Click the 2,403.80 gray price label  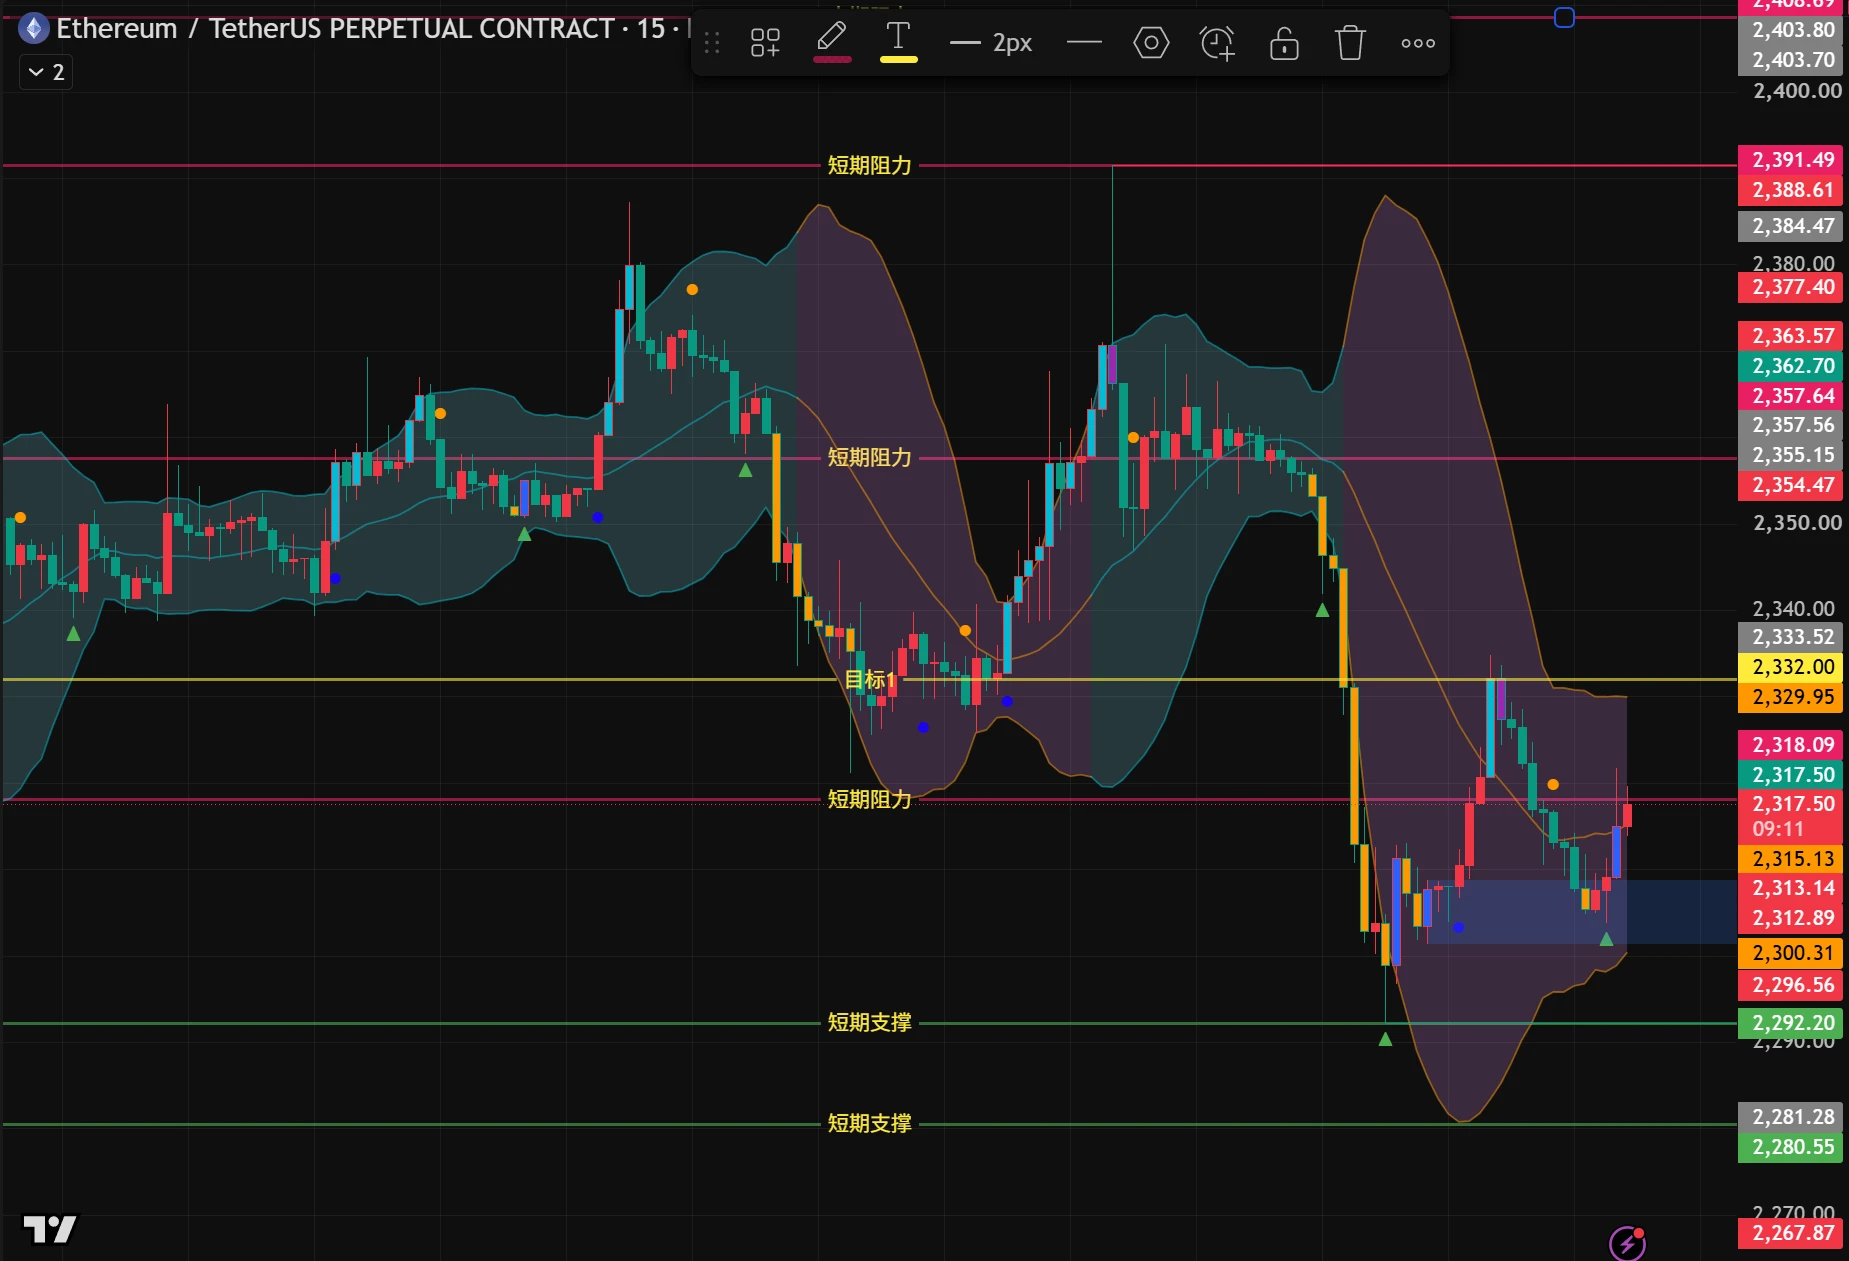pos(1792,30)
